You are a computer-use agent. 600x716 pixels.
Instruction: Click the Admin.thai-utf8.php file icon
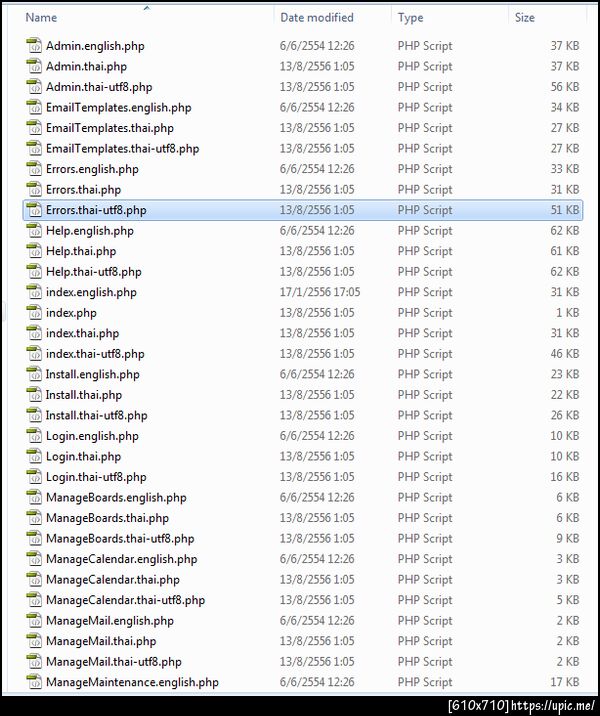tap(34, 87)
